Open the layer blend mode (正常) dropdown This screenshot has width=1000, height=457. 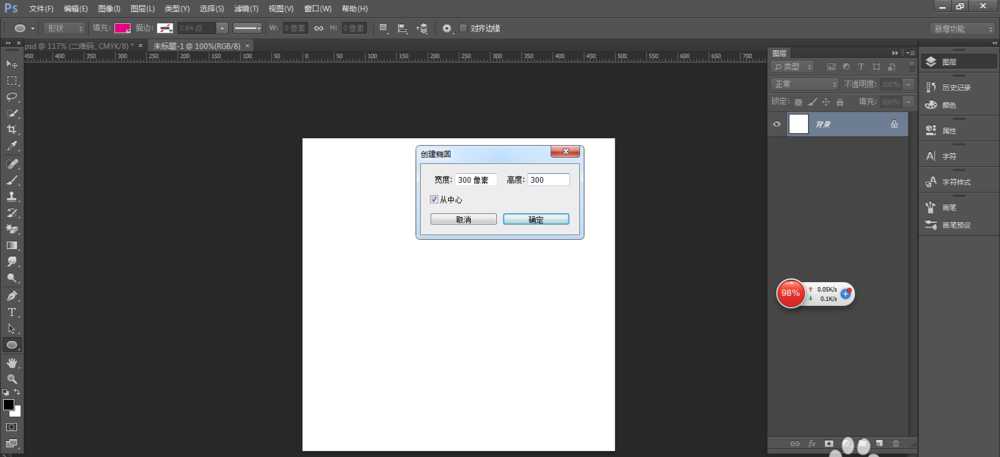805,84
